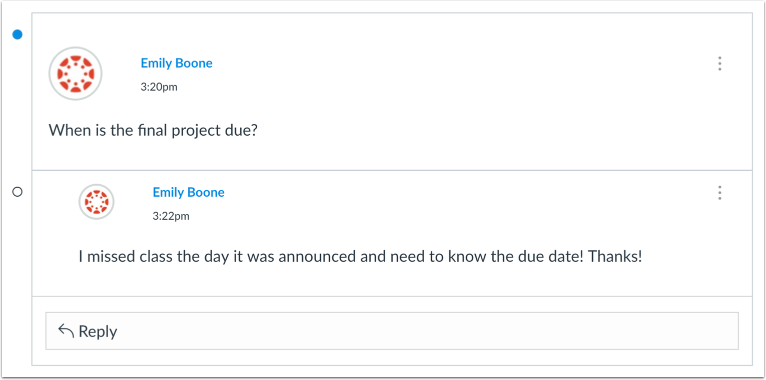
Task: Open Emily Boone's profile from the 3:22pm reply
Action: click(189, 192)
